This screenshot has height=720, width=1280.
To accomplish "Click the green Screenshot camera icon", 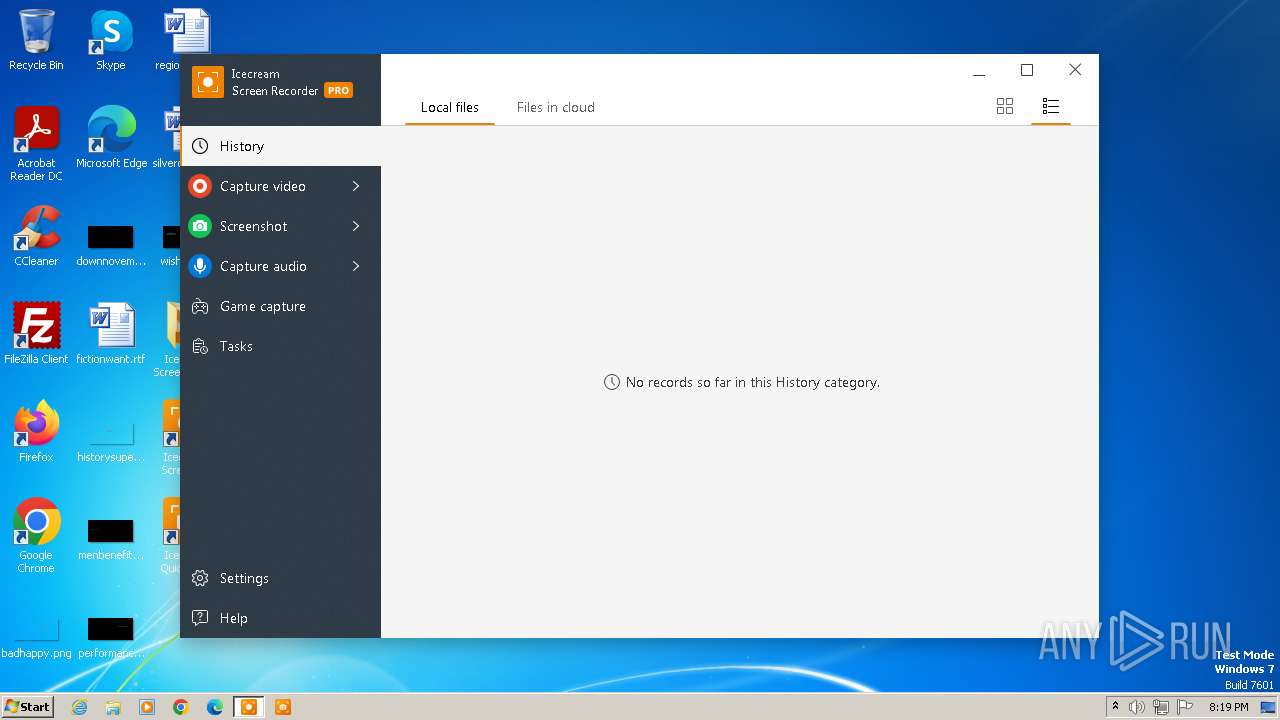I will pyautogui.click(x=200, y=226).
